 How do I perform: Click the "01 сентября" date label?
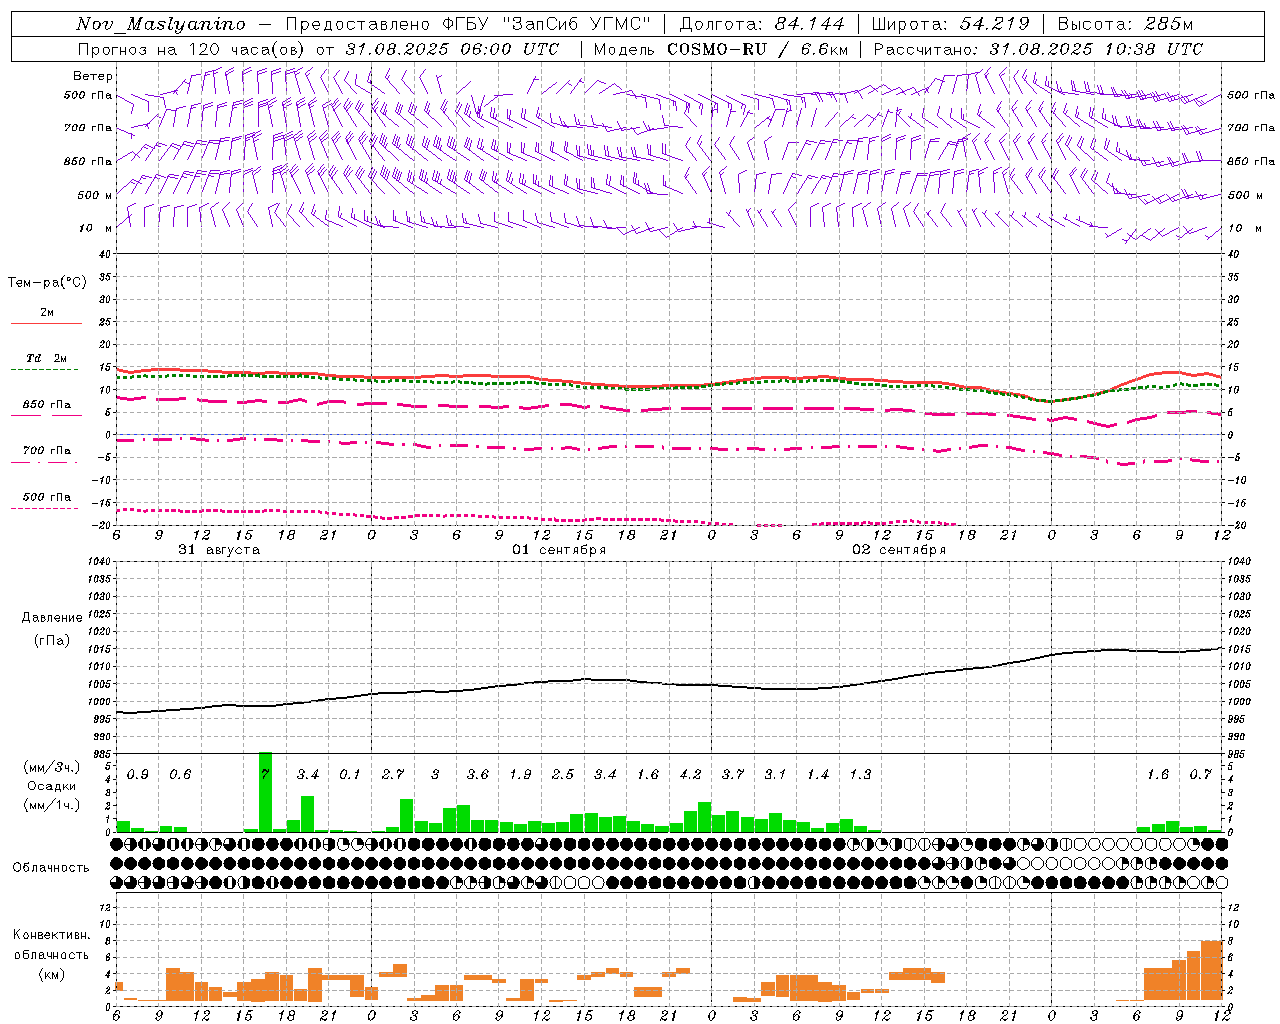tap(559, 550)
